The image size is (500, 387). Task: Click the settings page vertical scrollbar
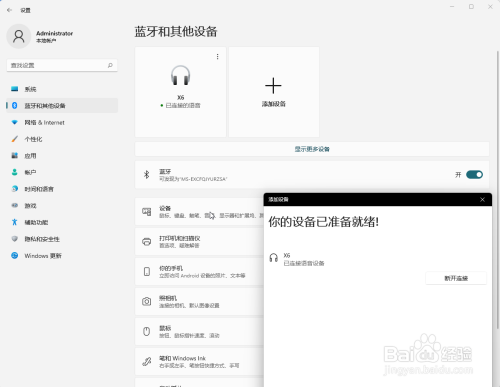point(498,190)
